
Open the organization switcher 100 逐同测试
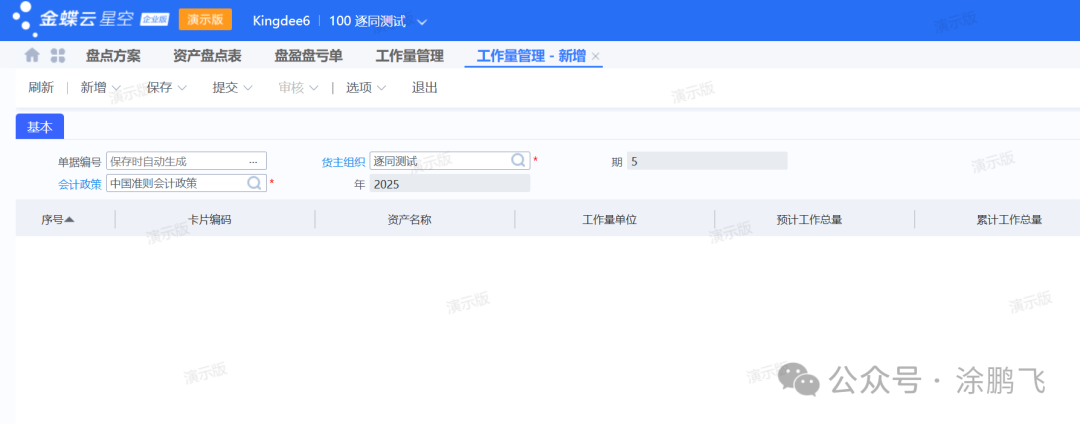(x=378, y=21)
